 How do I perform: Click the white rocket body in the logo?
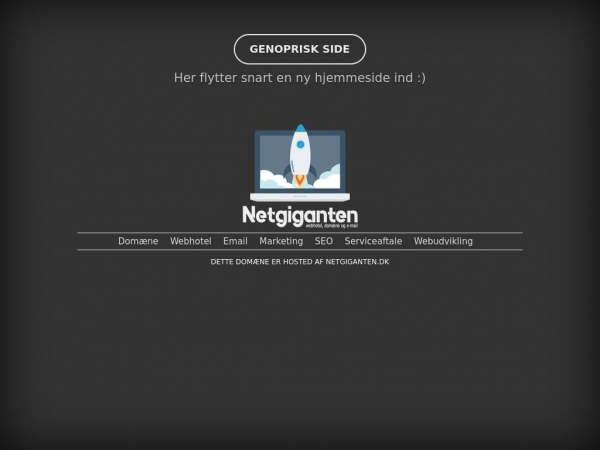(300, 160)
